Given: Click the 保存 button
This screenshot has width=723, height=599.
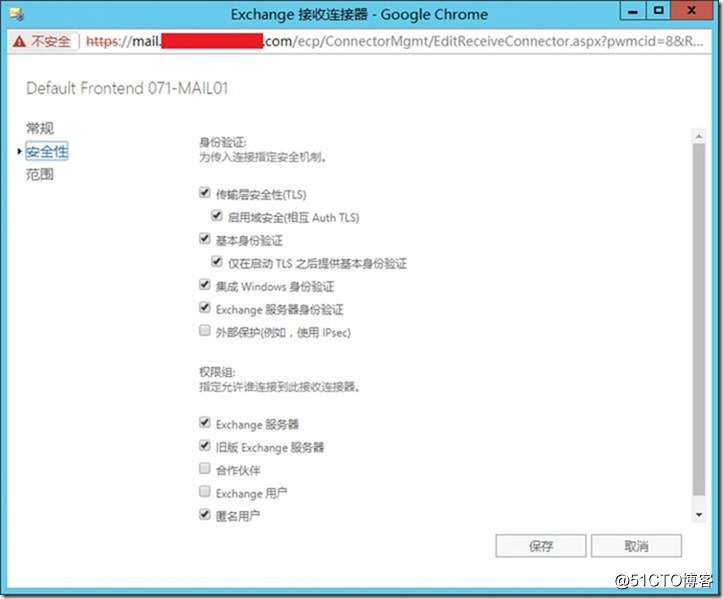Looking at the screenshot, I should (x=541, y=546).
